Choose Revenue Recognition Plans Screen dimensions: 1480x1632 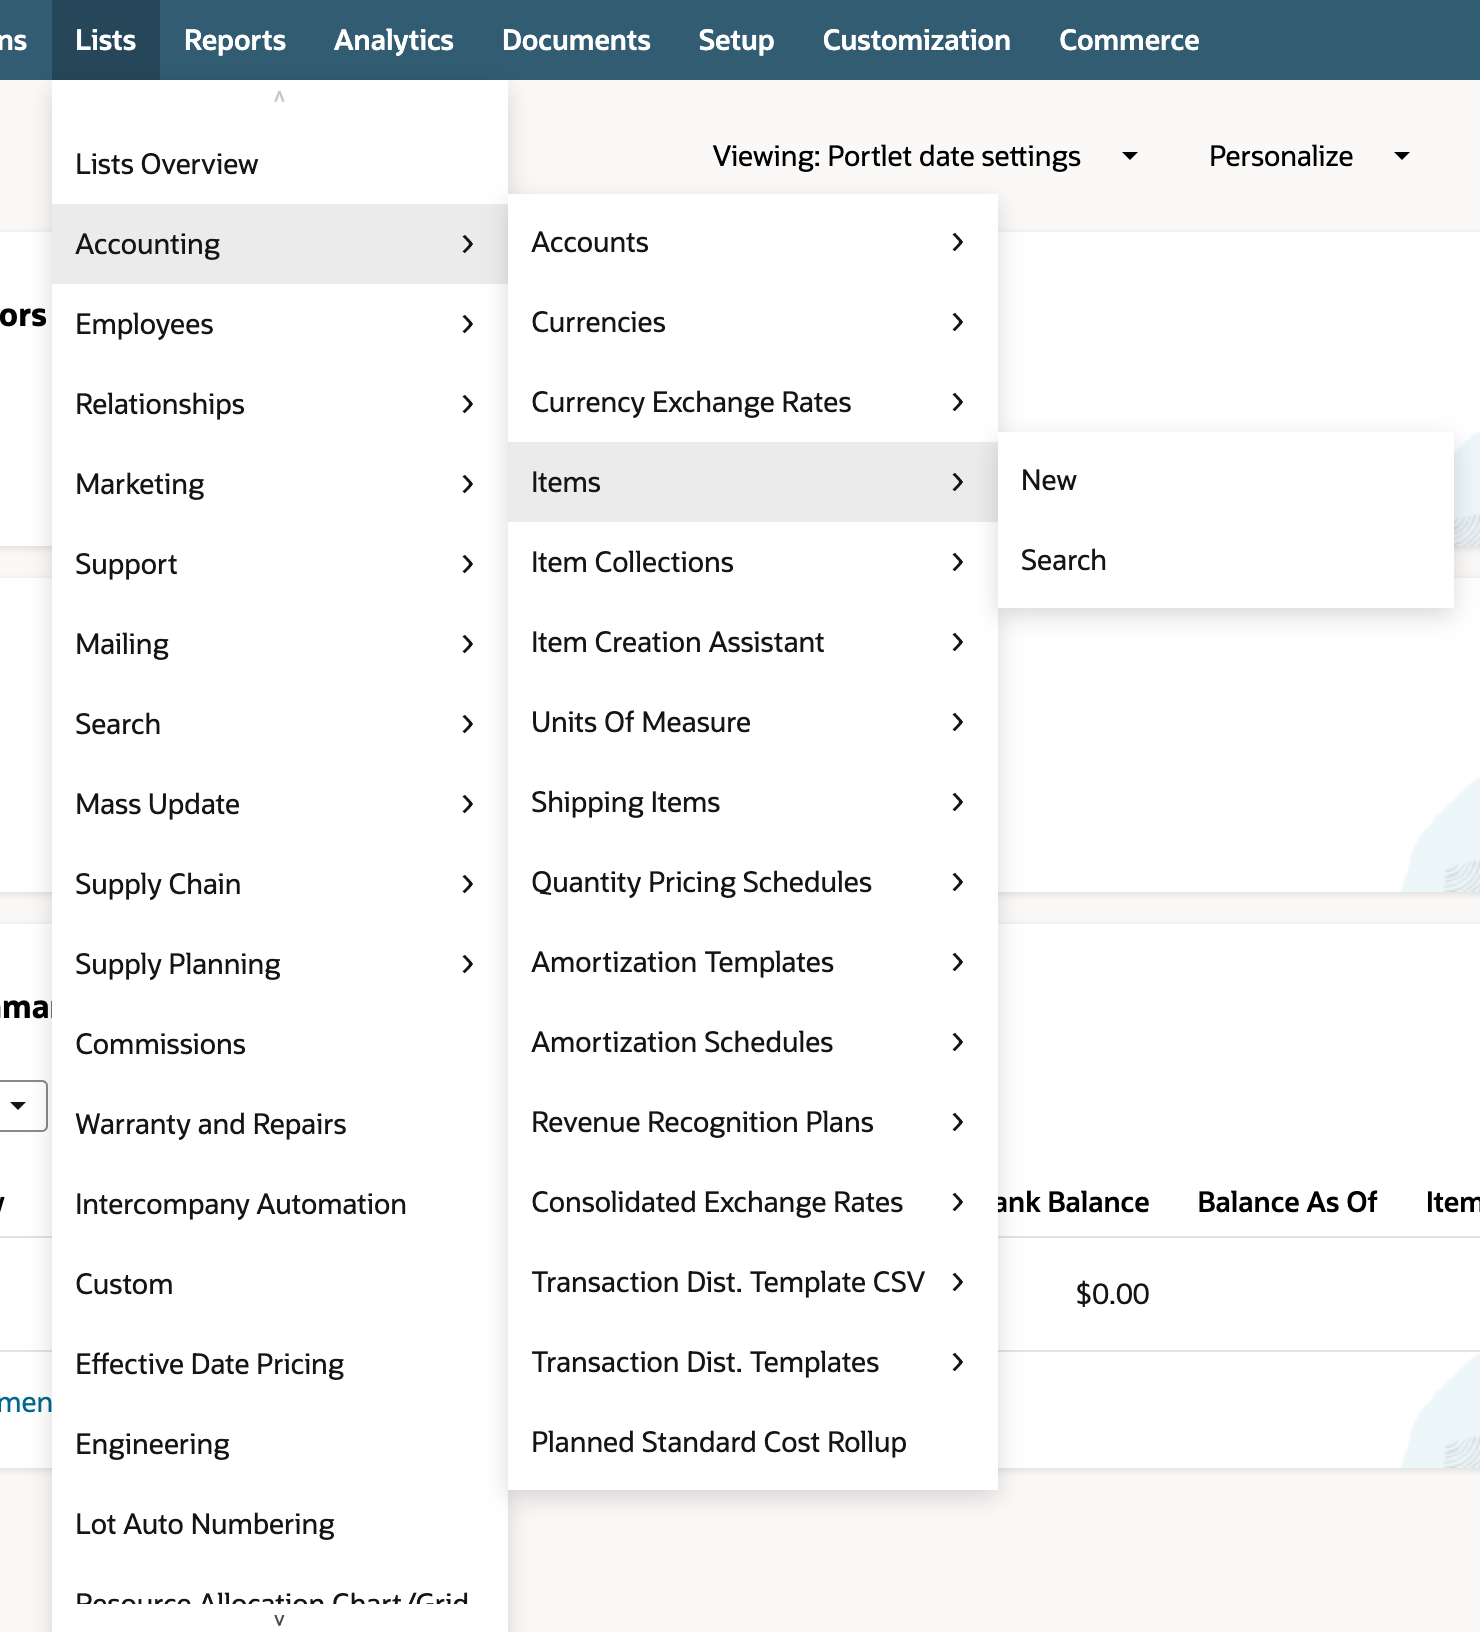pyautogui.click(x=753, y=1122)
